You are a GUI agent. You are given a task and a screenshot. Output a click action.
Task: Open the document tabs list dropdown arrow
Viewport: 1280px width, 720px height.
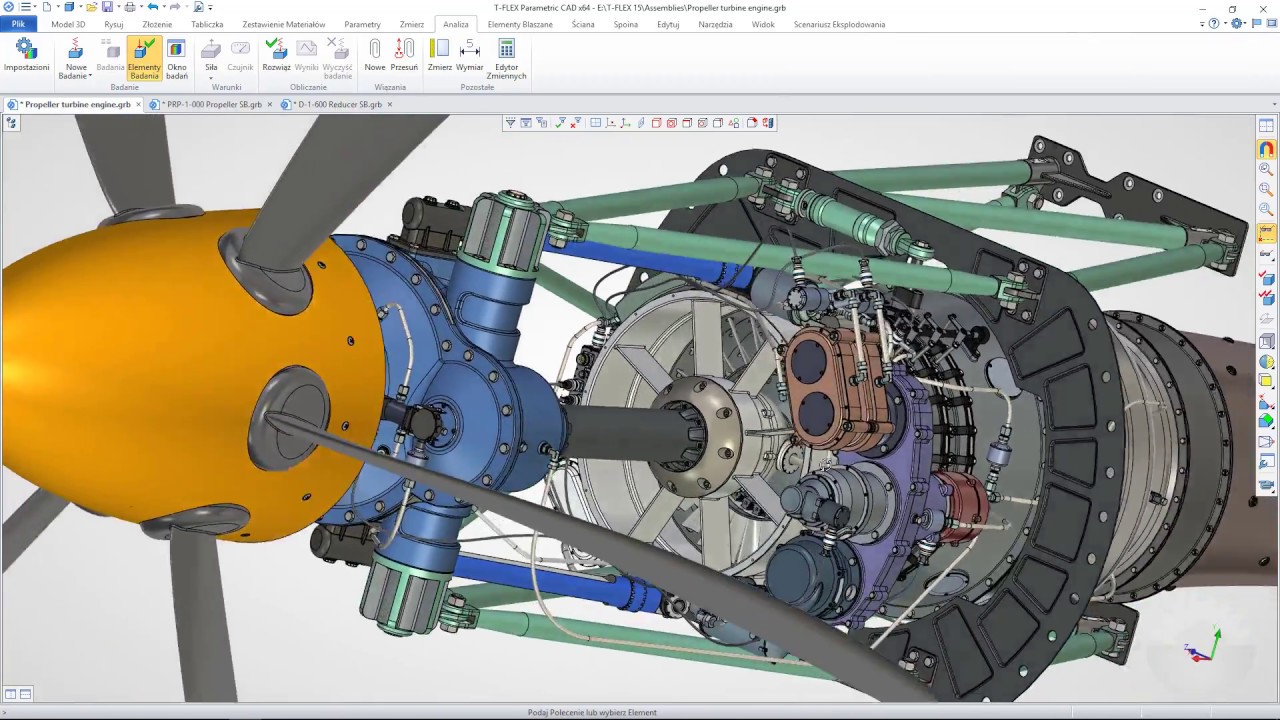[x=1274, y=104]
